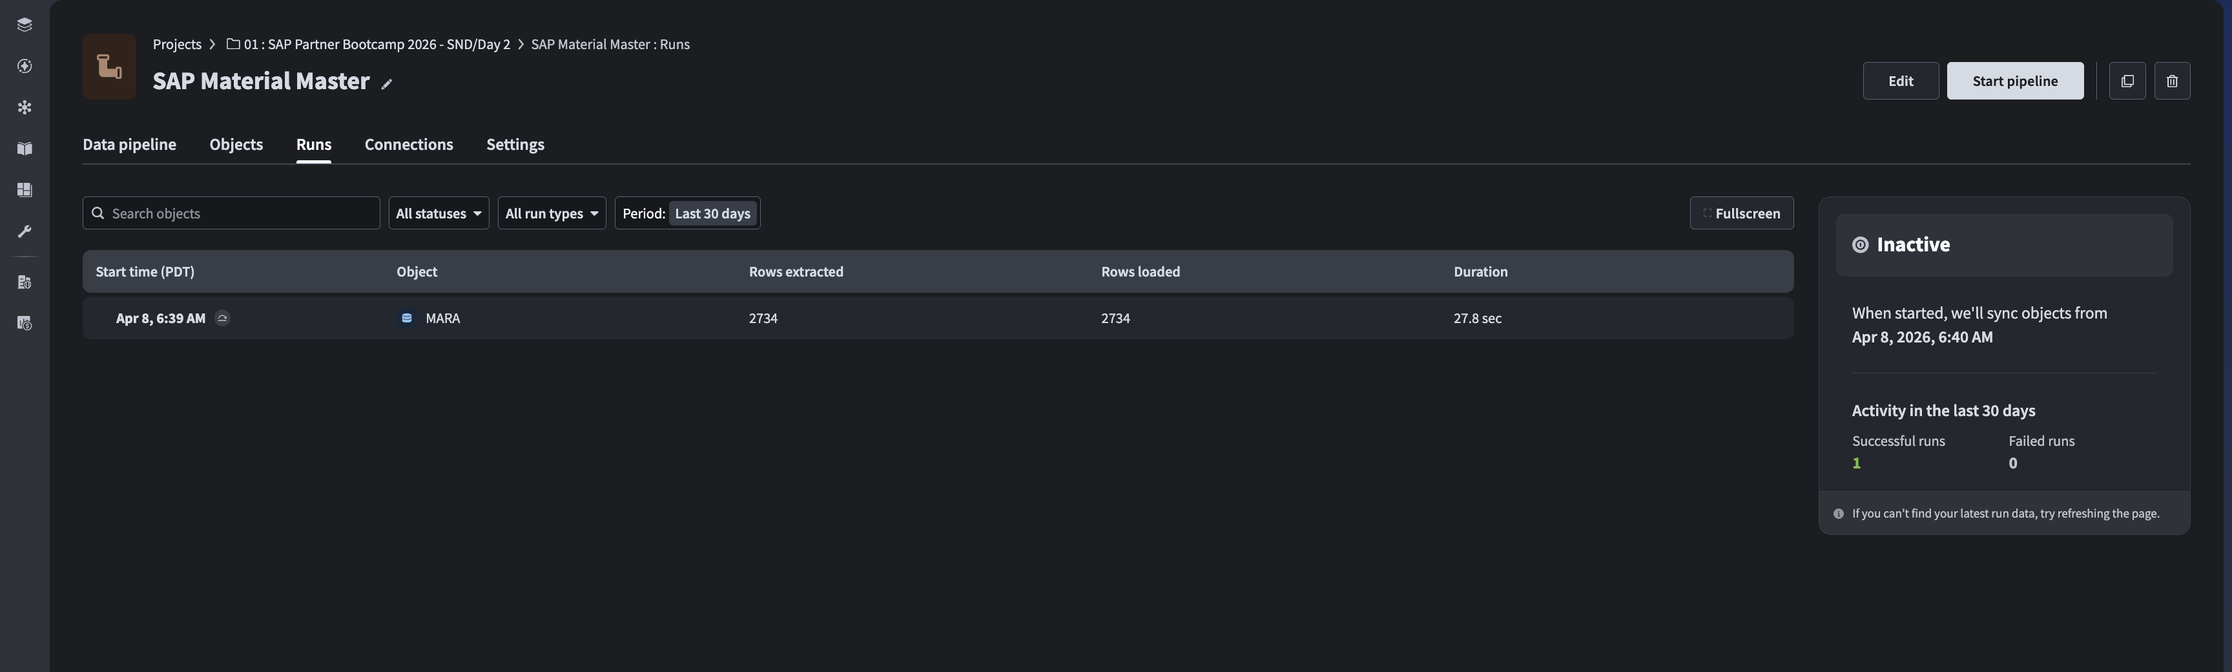Click pencil icon to rename SAP Material Master

386,84
